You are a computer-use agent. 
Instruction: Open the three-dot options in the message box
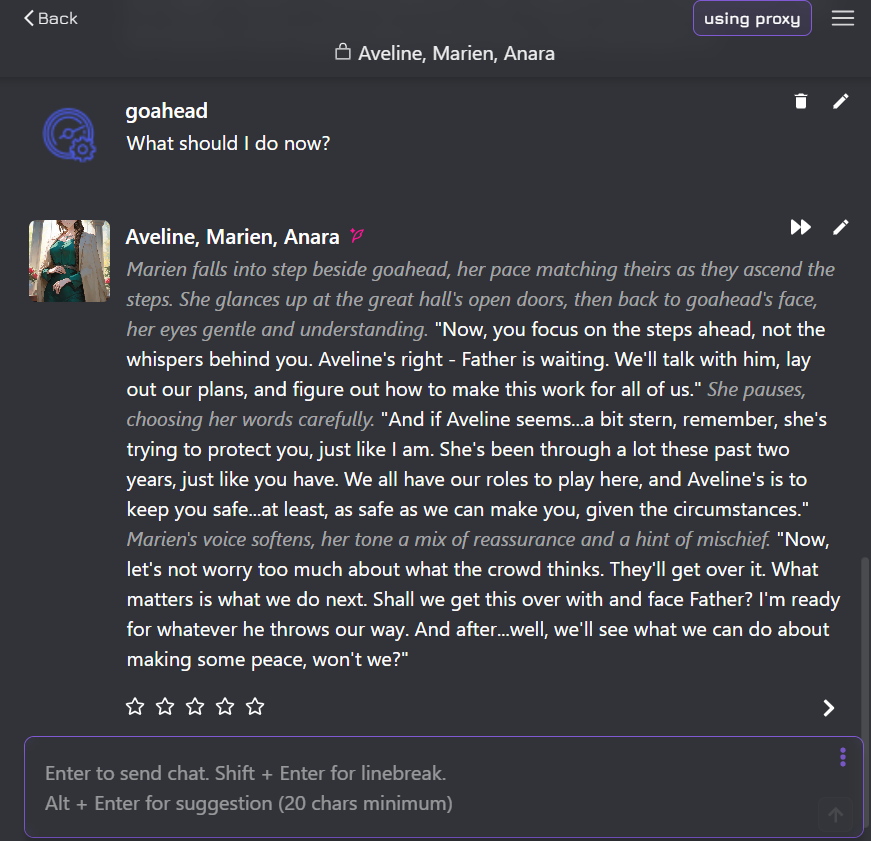(x=842, y=757)
